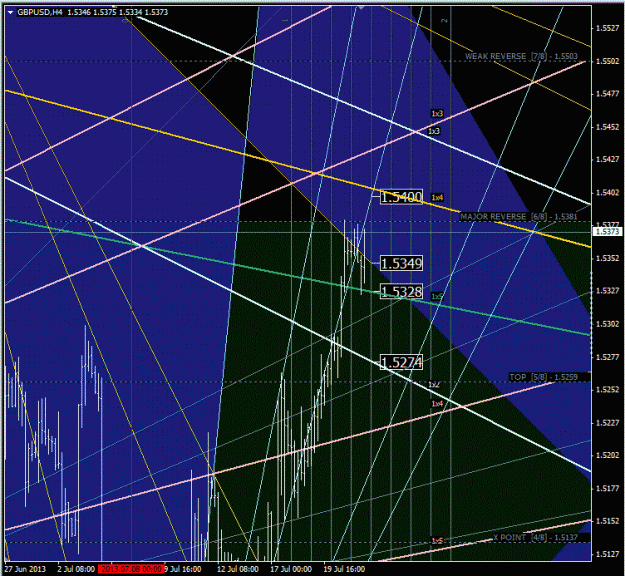Click the chart shift triangle at top edge
This screenshot has width=625, height=576.
(361, 7)
